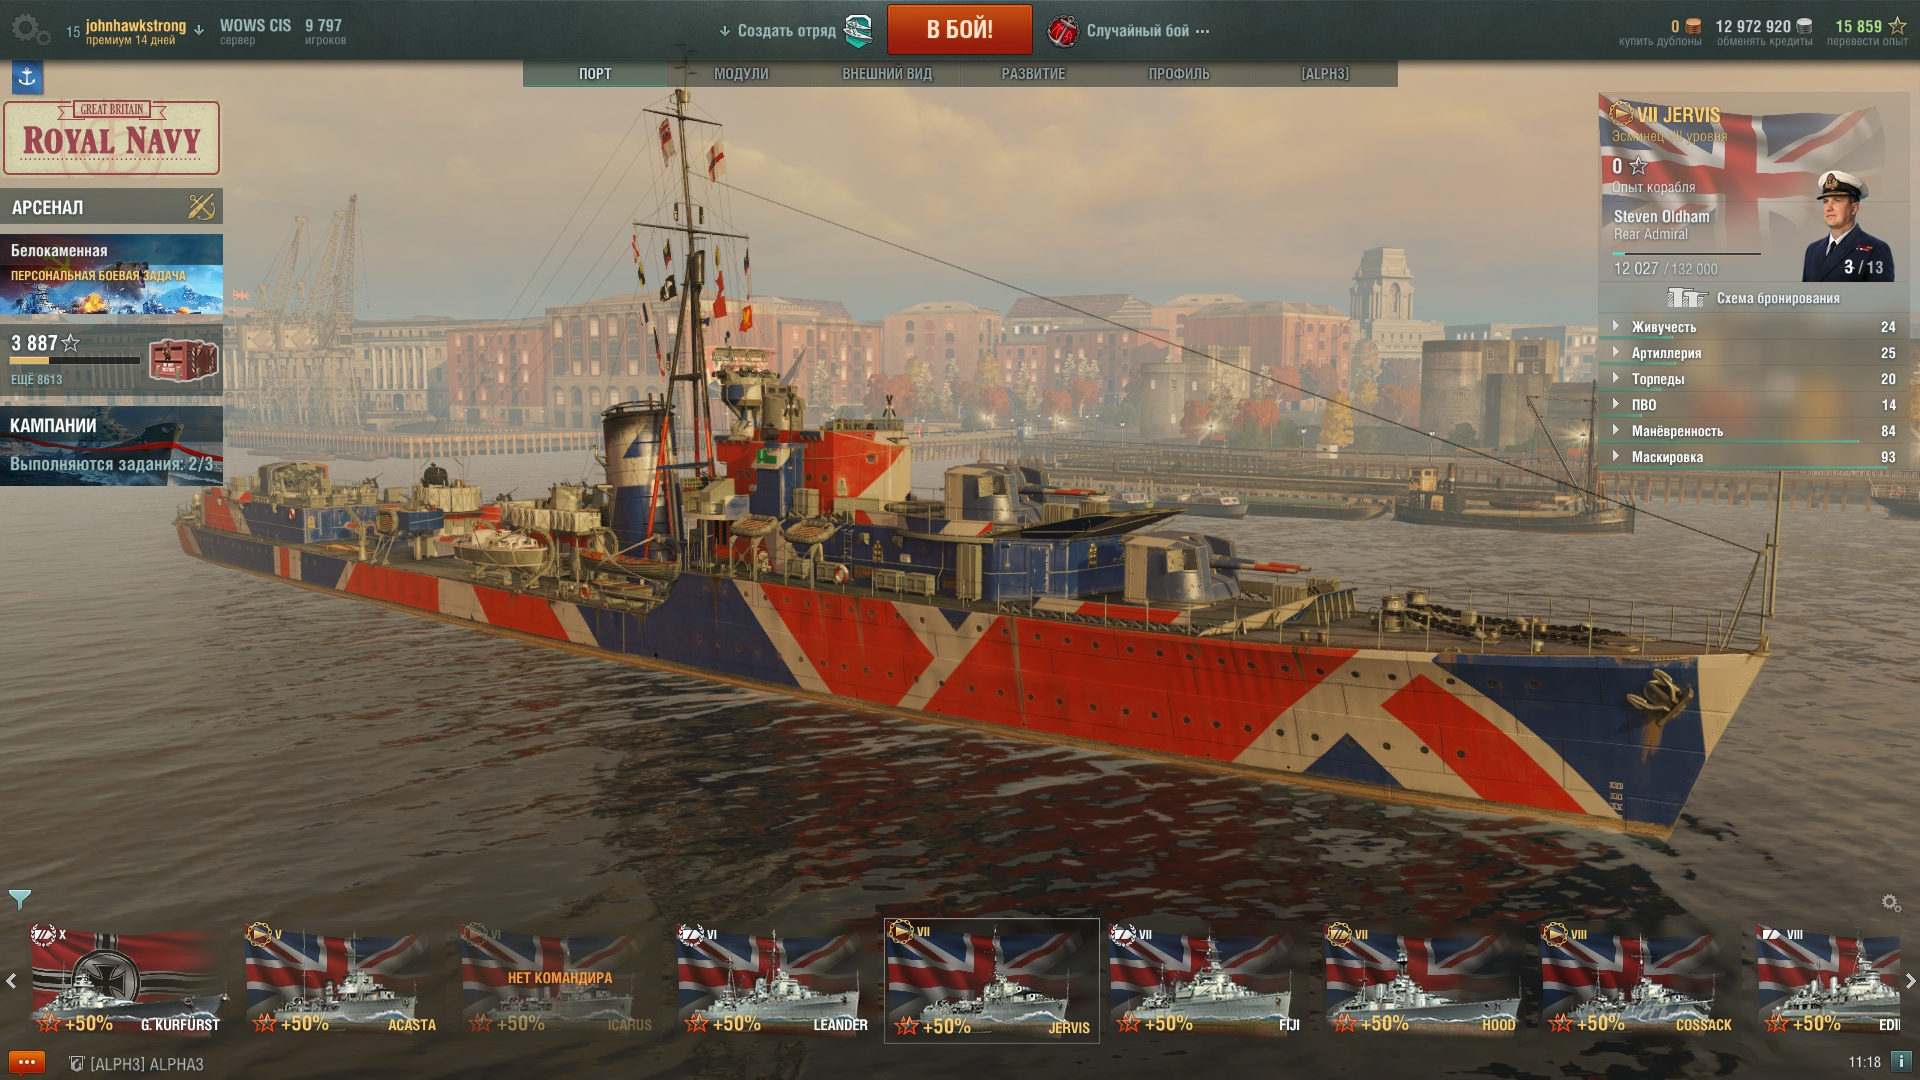Click the container crate reward icon
The width and height of the screenshot is (1920, 1080).
pyautogui.click(x=183, y=360)
